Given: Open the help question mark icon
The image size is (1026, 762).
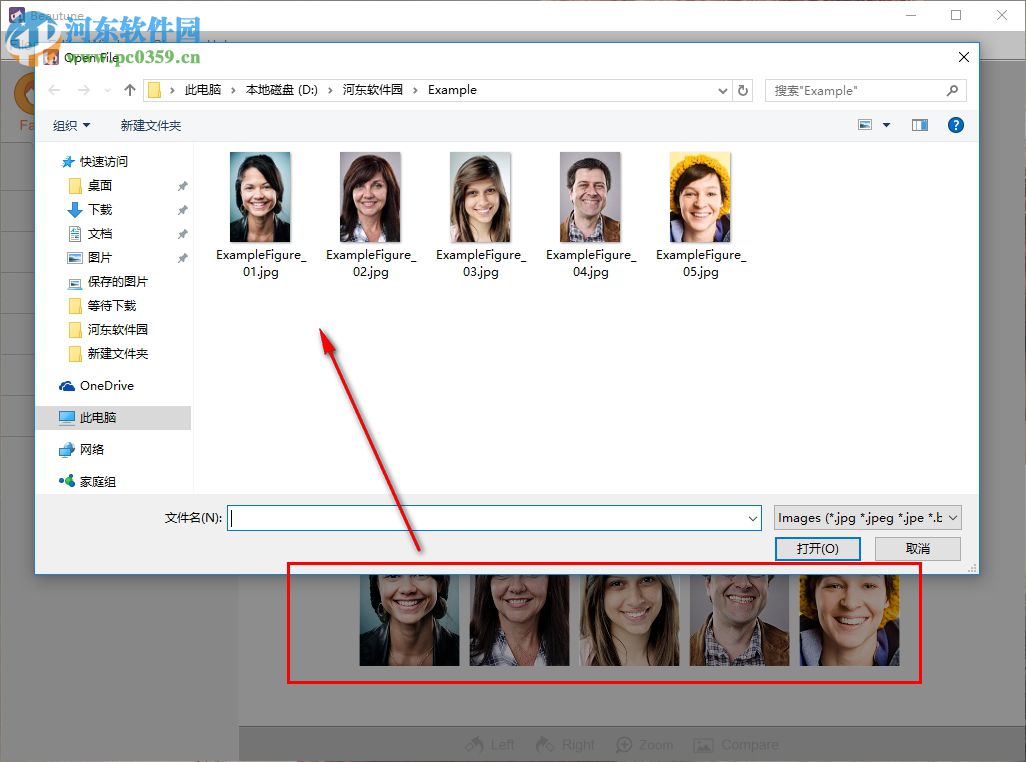Looking at the screenshot, I should [x=955, y=125].
